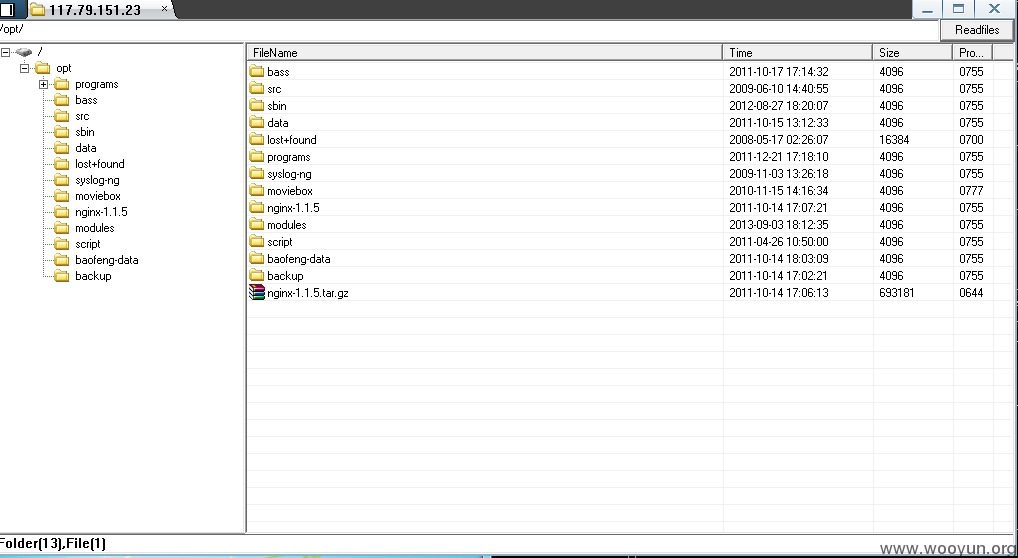
Task: Click the Folder(13),File(1) status text
Action: [x=53, y=544]
